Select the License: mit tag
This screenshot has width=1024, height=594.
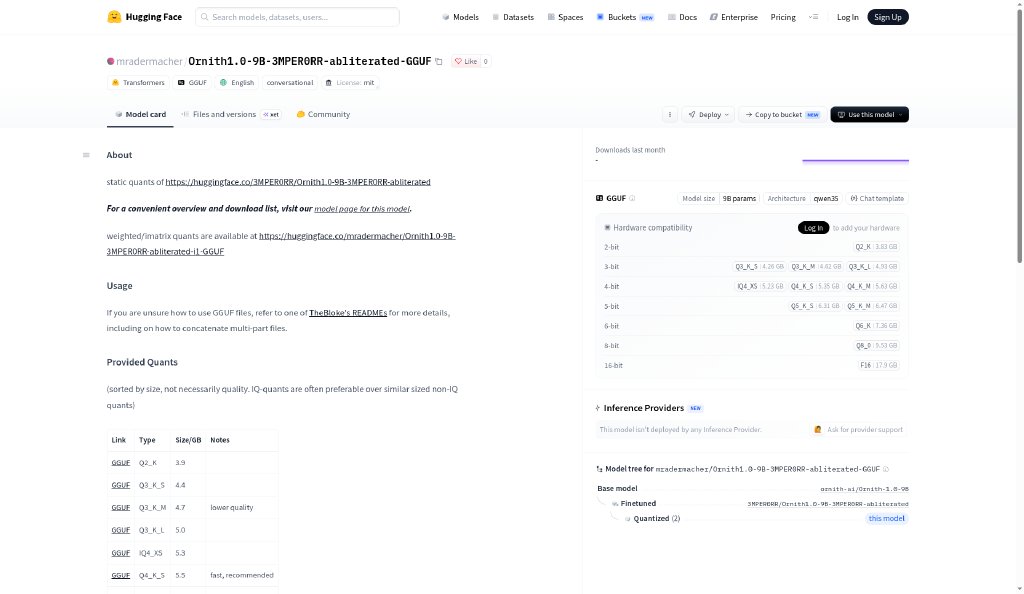(350, 82)
